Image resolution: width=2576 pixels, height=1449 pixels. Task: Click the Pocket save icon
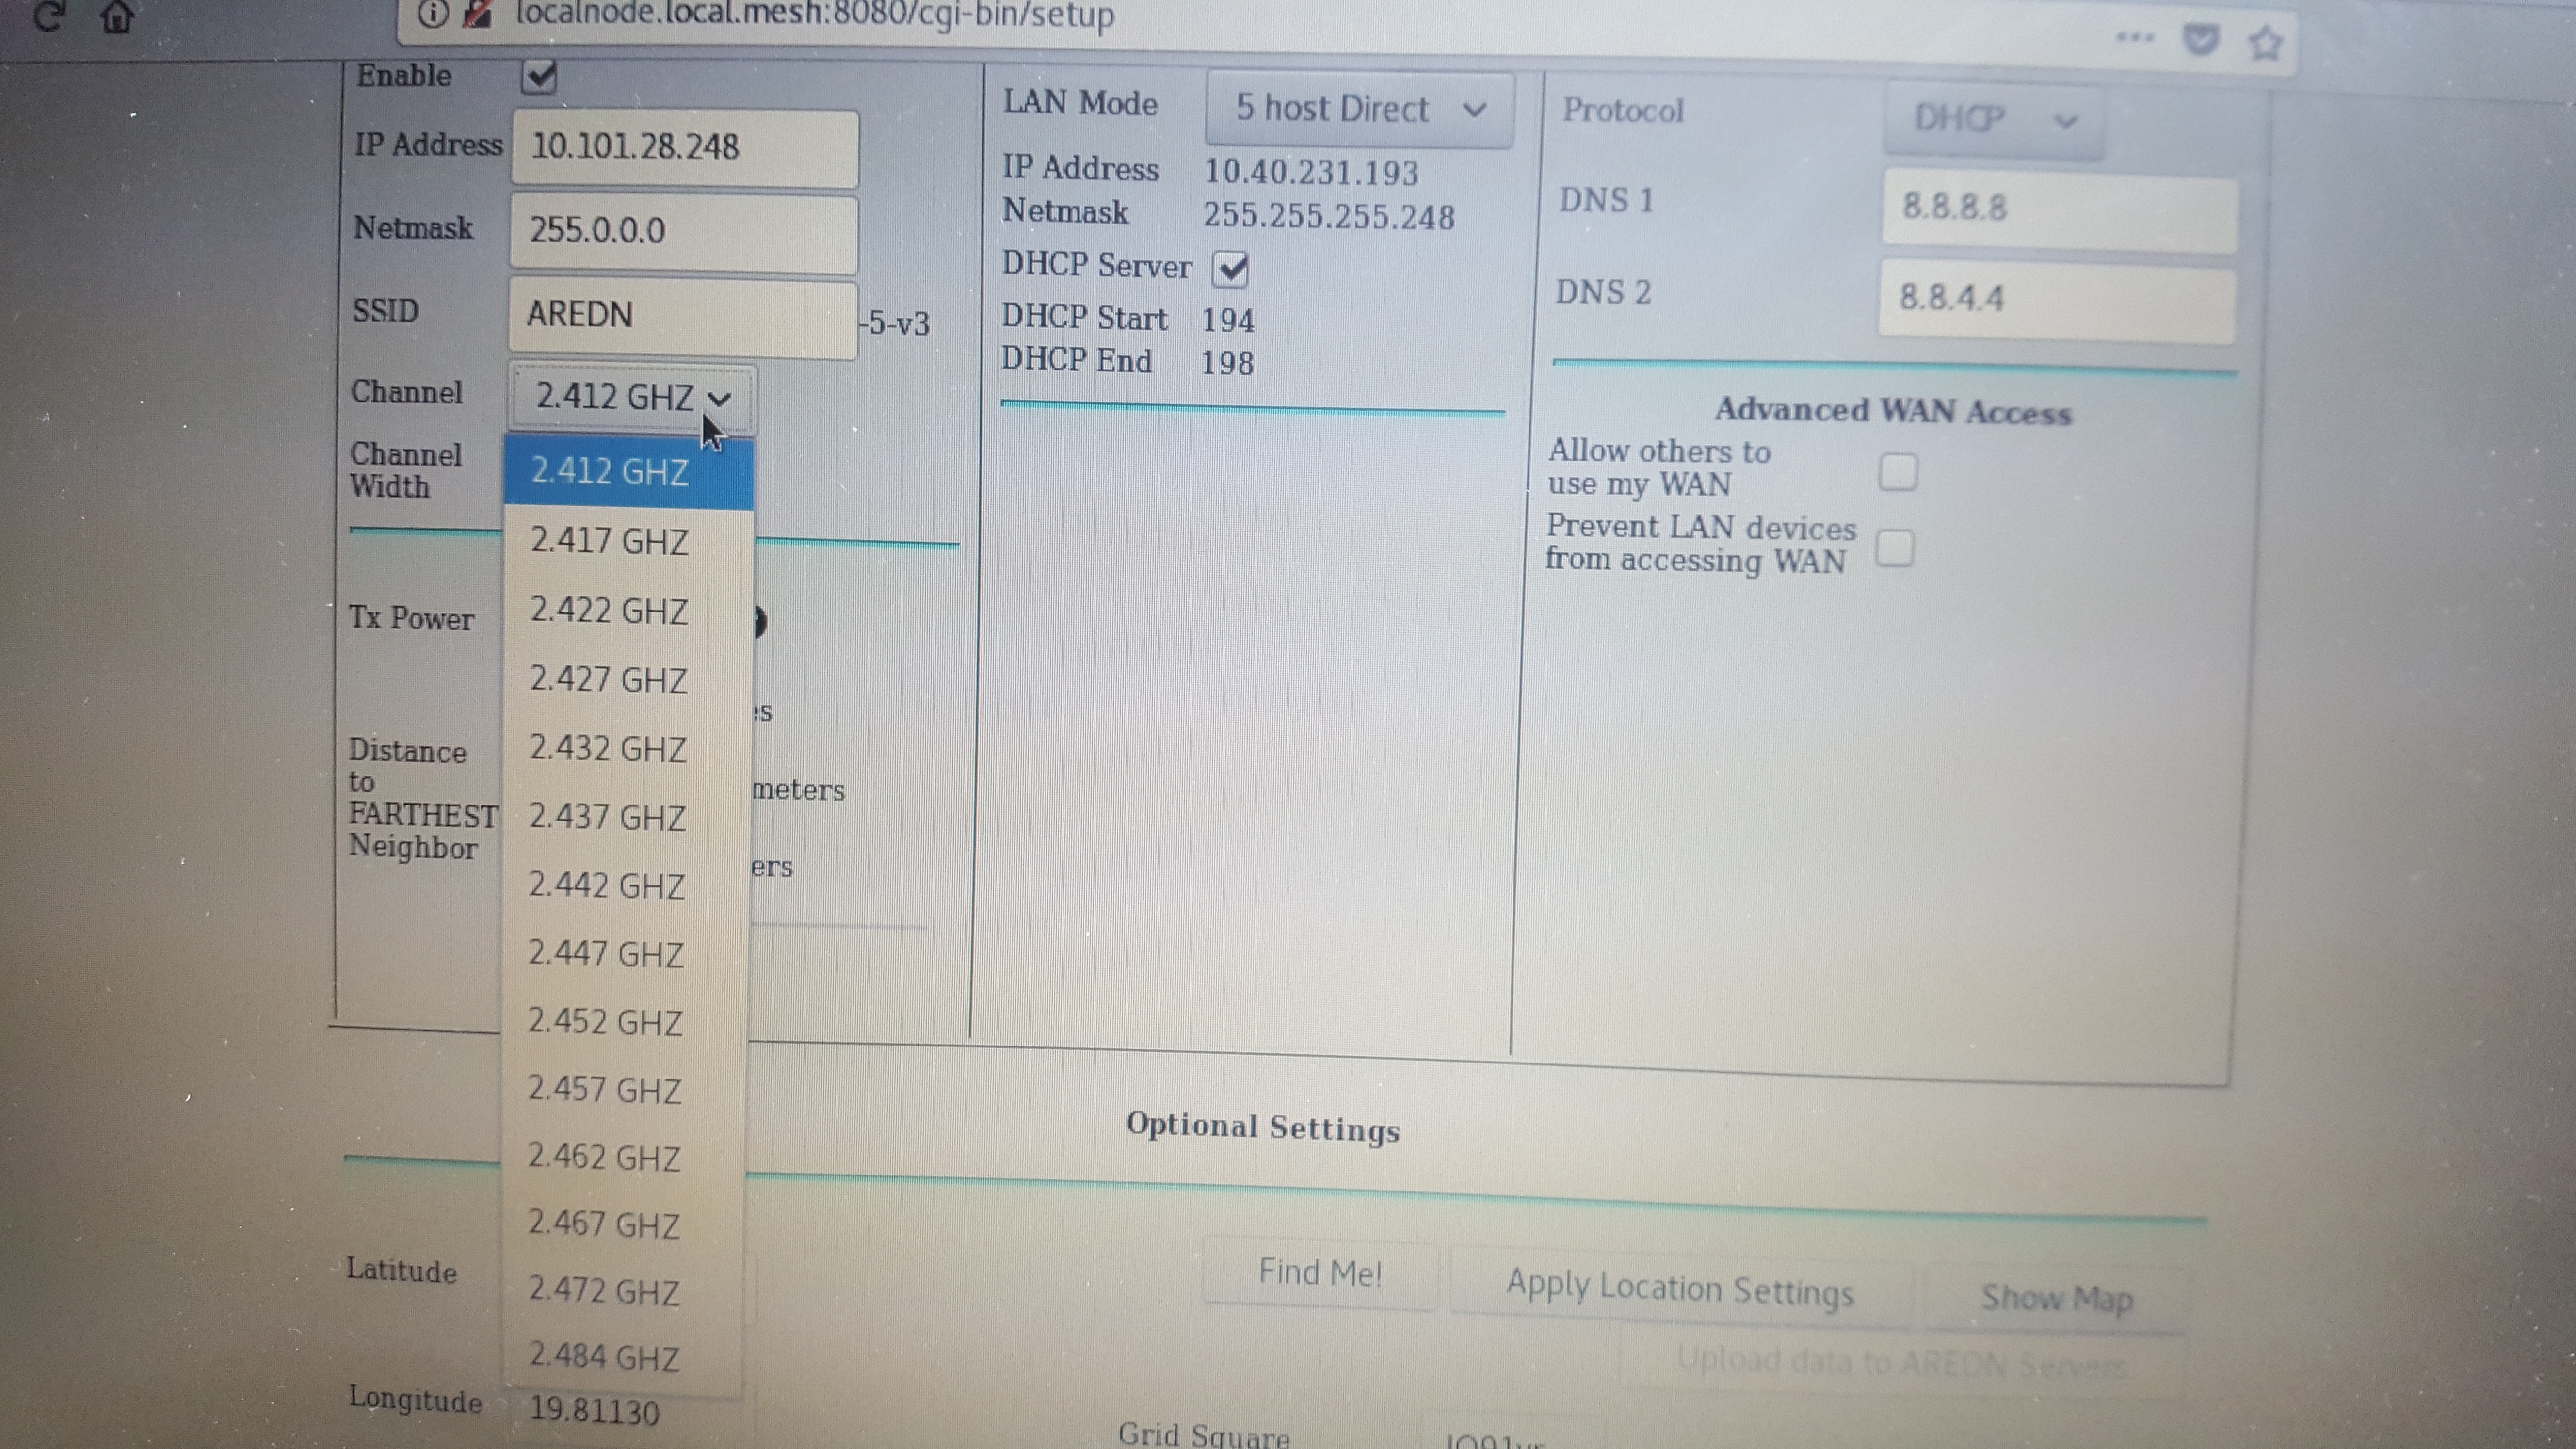(2200, 40)
